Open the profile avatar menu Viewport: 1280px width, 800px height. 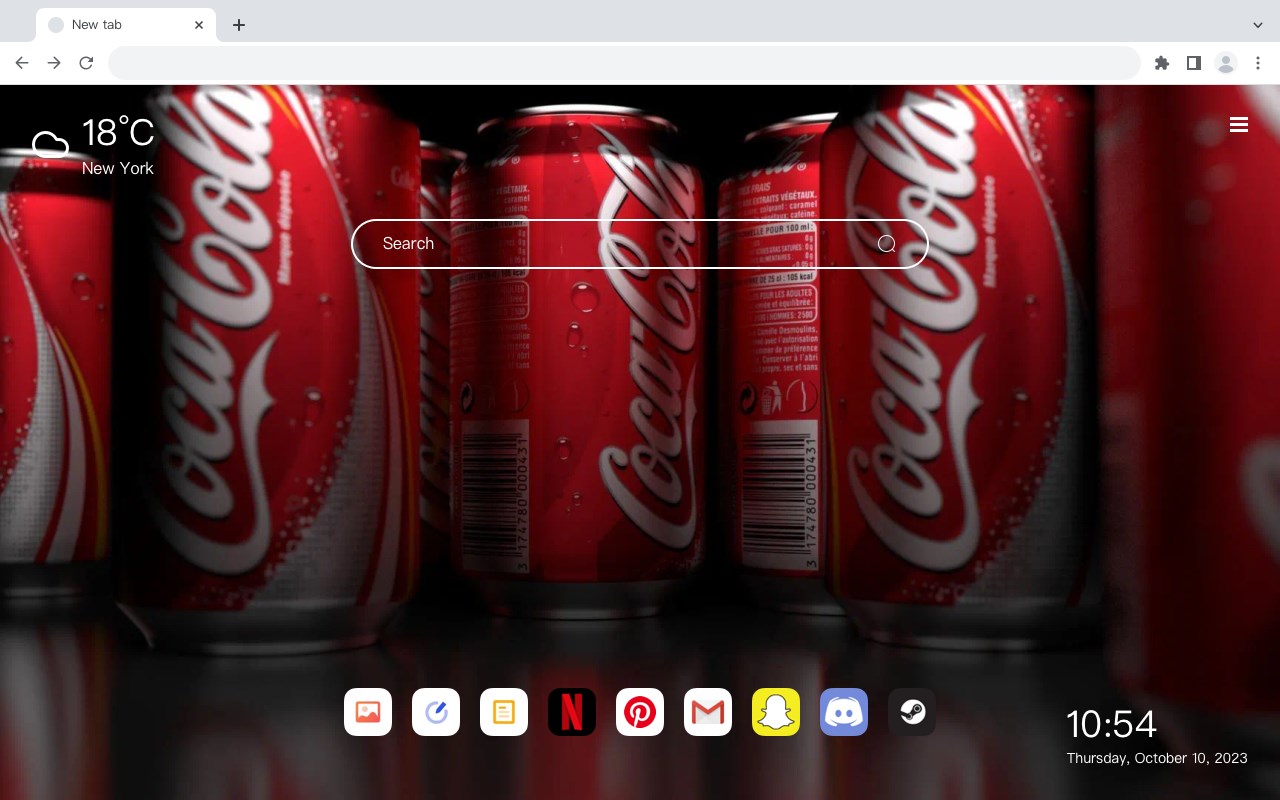click(1226, 63)
